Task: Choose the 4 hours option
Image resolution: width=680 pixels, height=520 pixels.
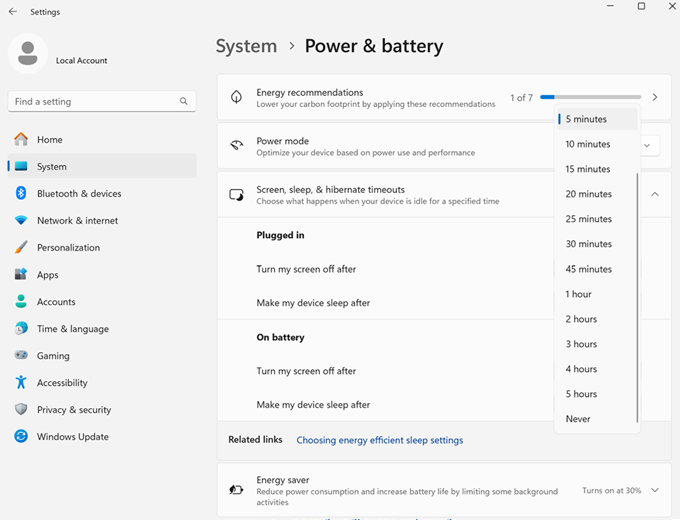Action: pyautogui.click(x=597, y=369)
